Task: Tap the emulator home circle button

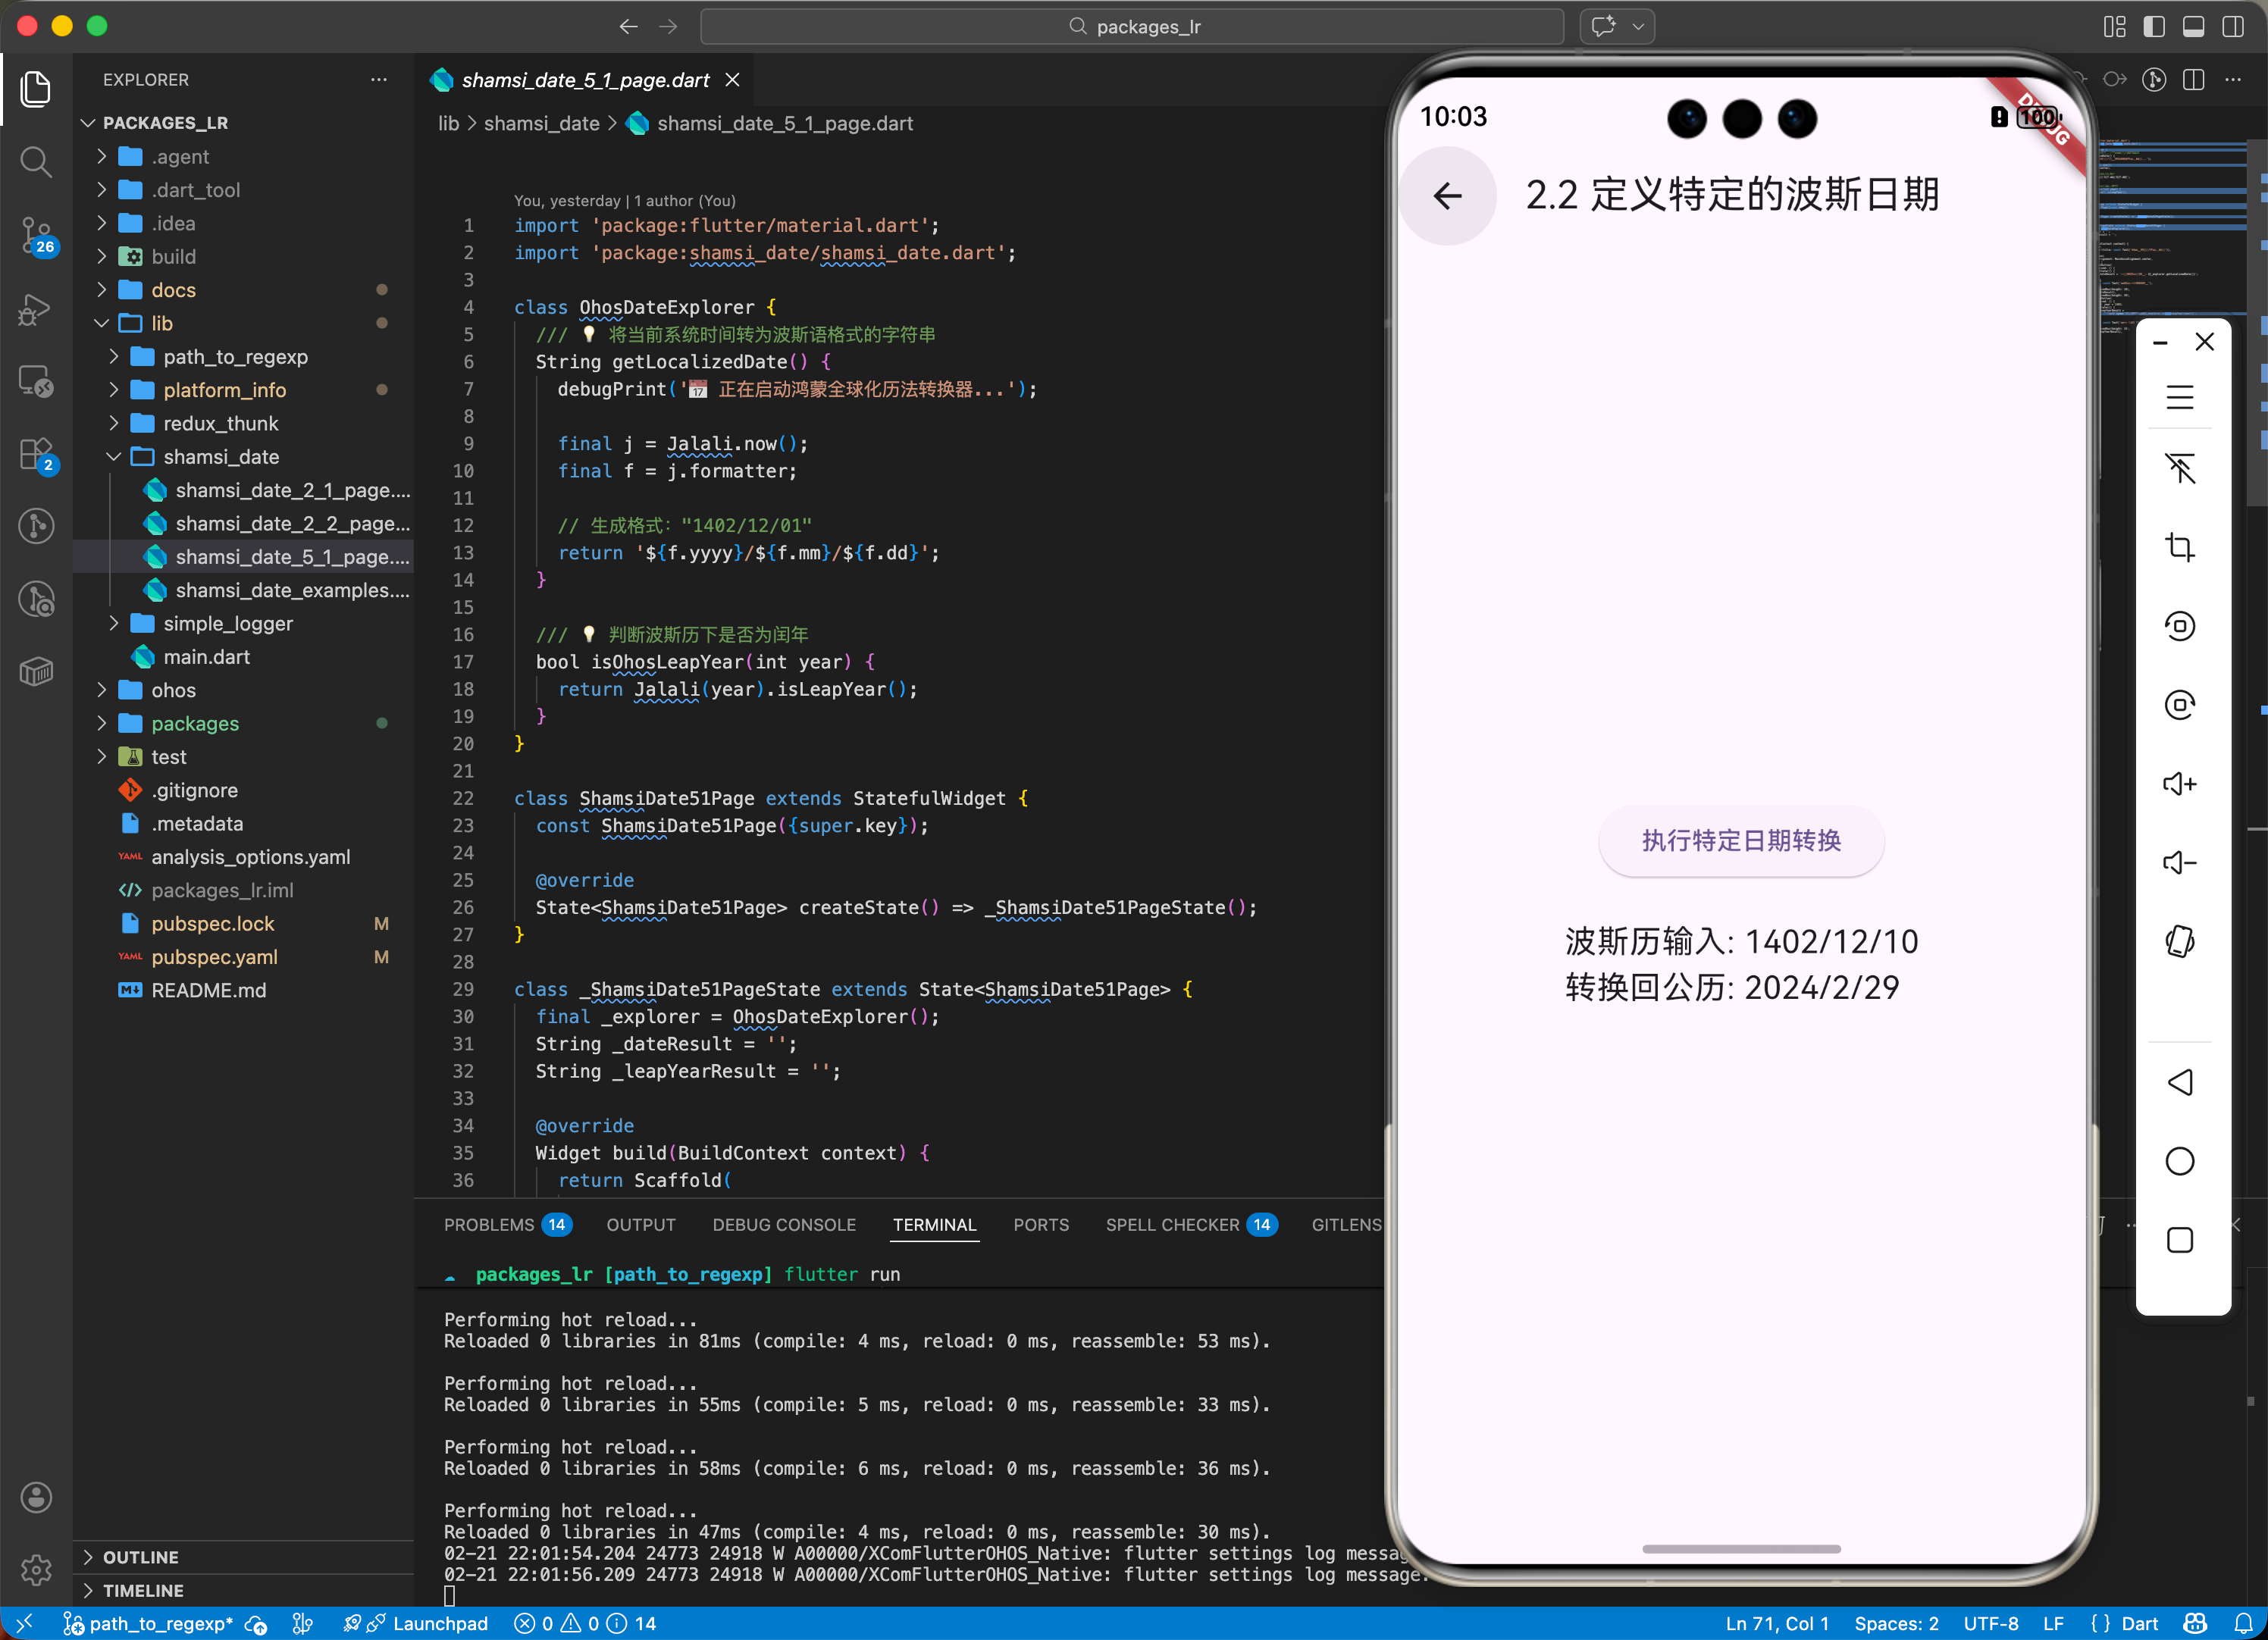Action: 2179,1161
